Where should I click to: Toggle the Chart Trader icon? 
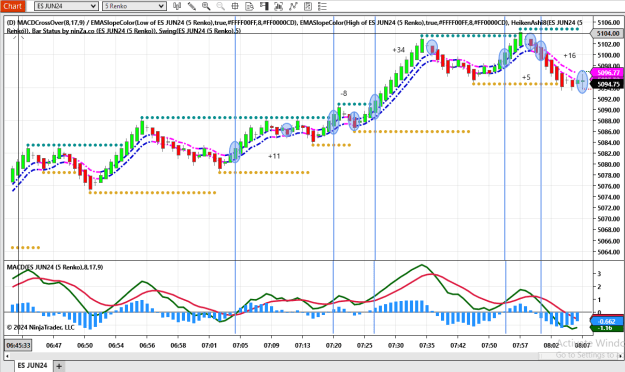click(x=264, y=6)
